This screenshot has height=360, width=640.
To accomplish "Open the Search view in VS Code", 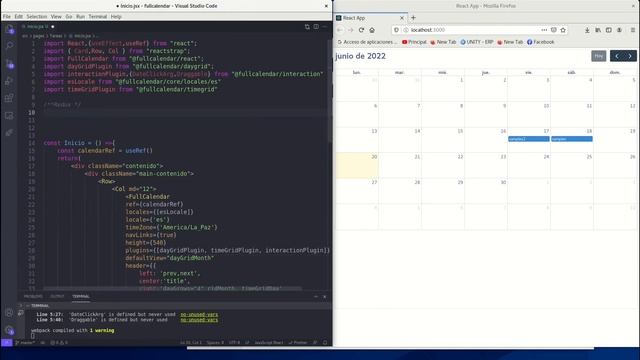I will (9, 46).
